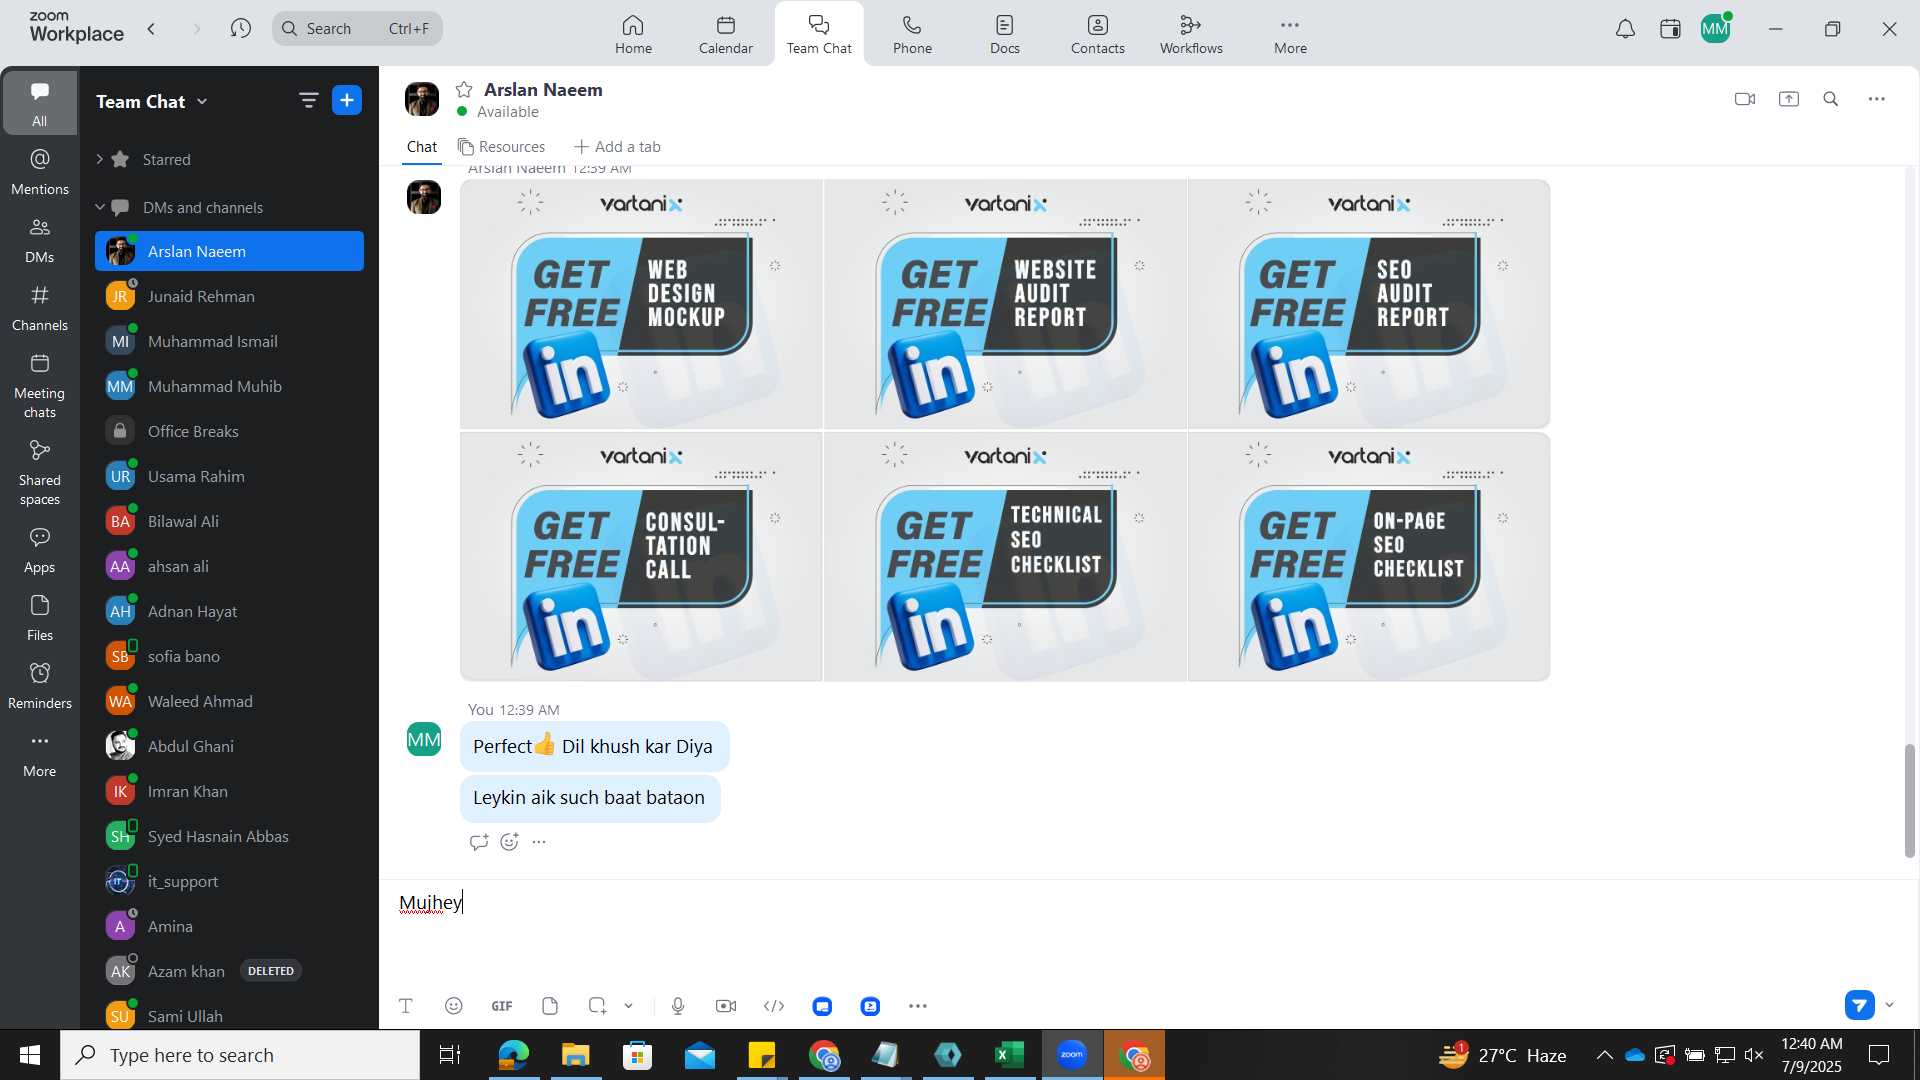Open chat header more options menu
1920x1080 pixels.
pos(1877,99)
